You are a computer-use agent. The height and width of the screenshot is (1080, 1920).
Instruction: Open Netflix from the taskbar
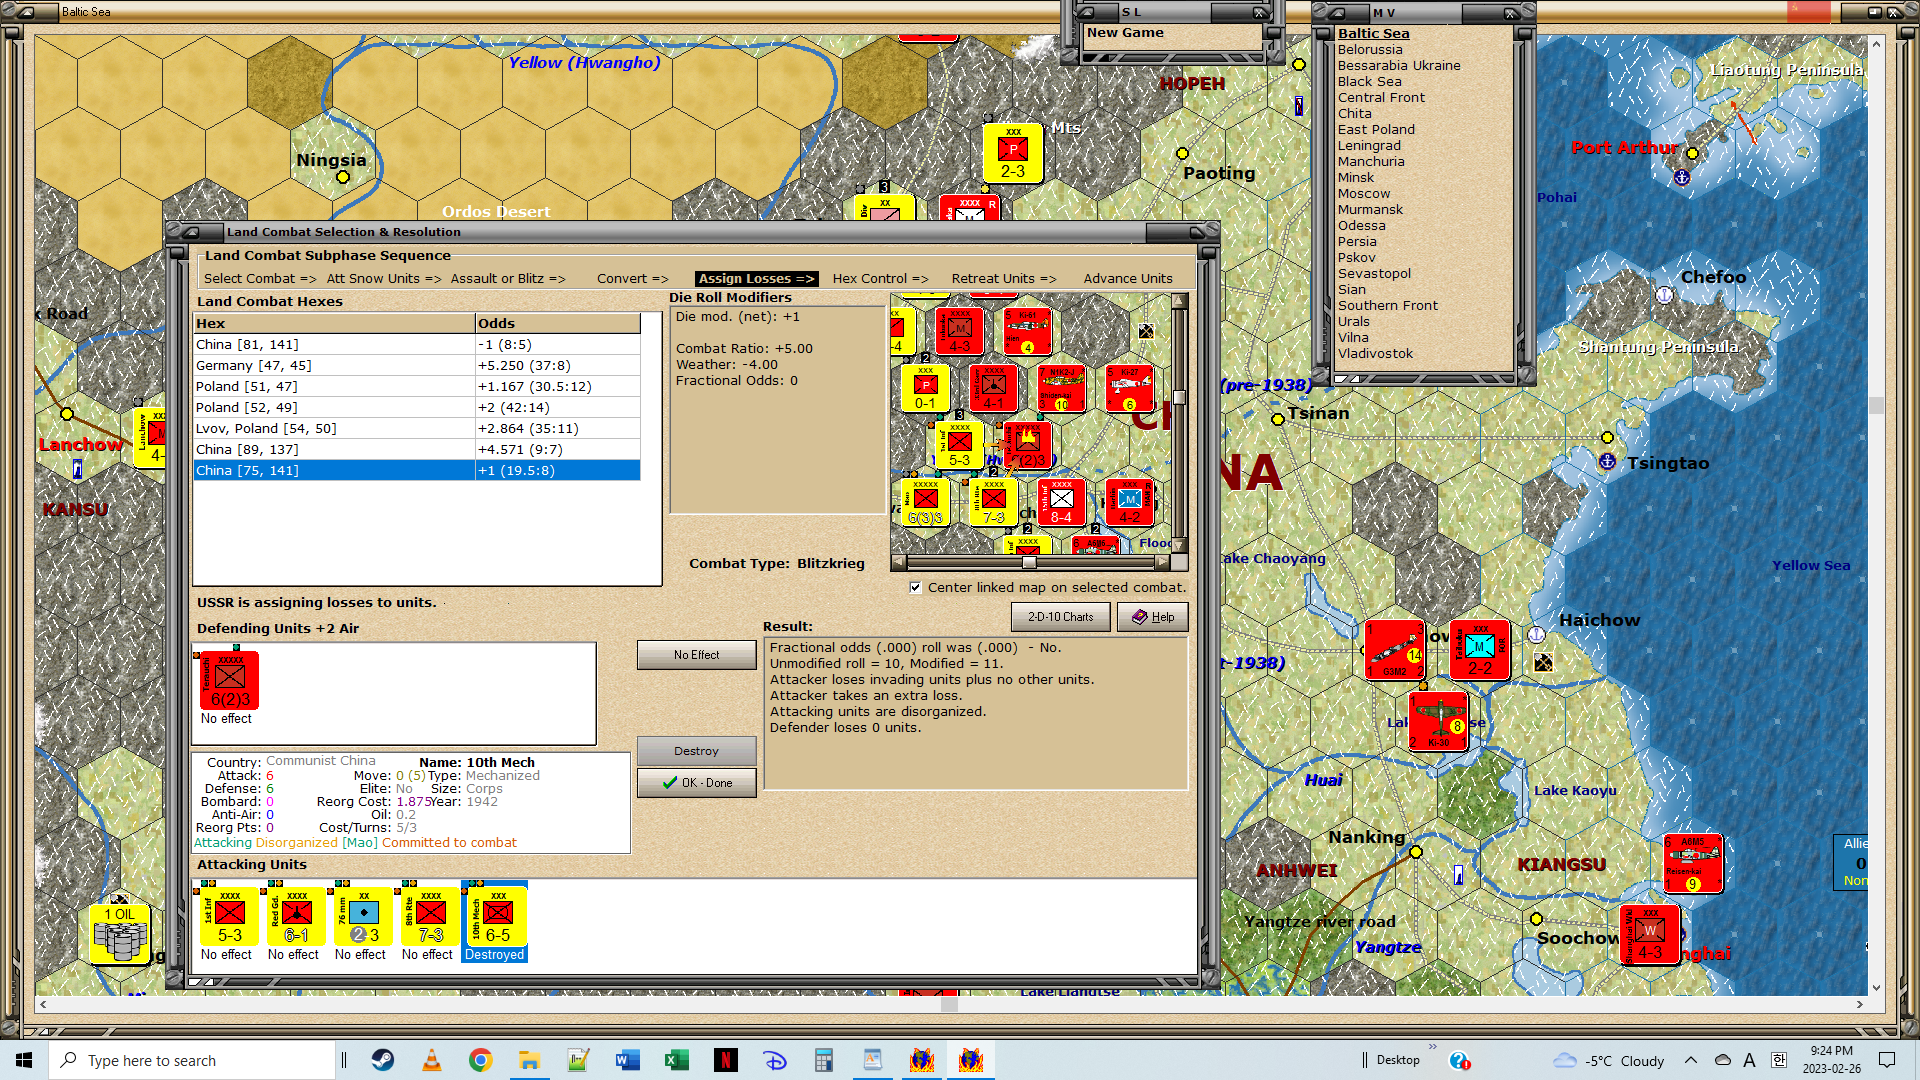(726, 1060)
